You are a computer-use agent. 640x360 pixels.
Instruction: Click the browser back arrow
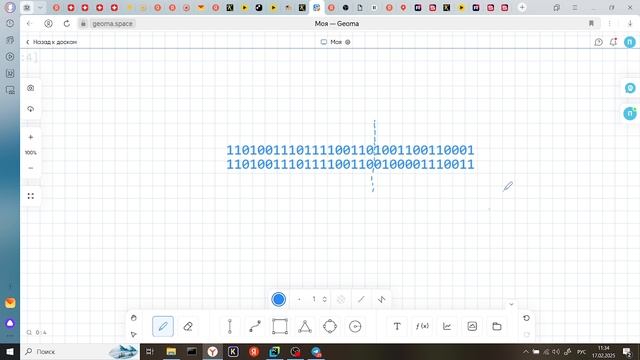coord(29,24)
